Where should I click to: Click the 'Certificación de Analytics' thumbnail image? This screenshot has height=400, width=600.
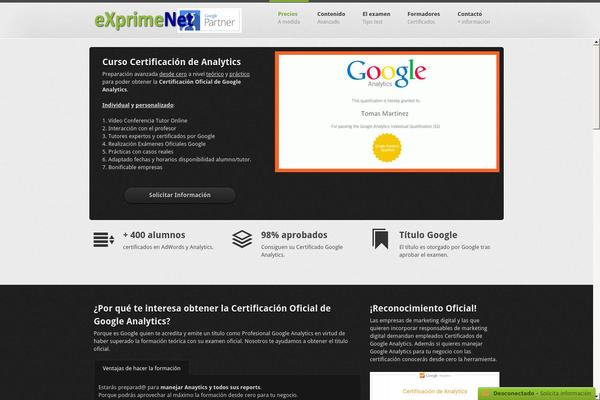434,386
